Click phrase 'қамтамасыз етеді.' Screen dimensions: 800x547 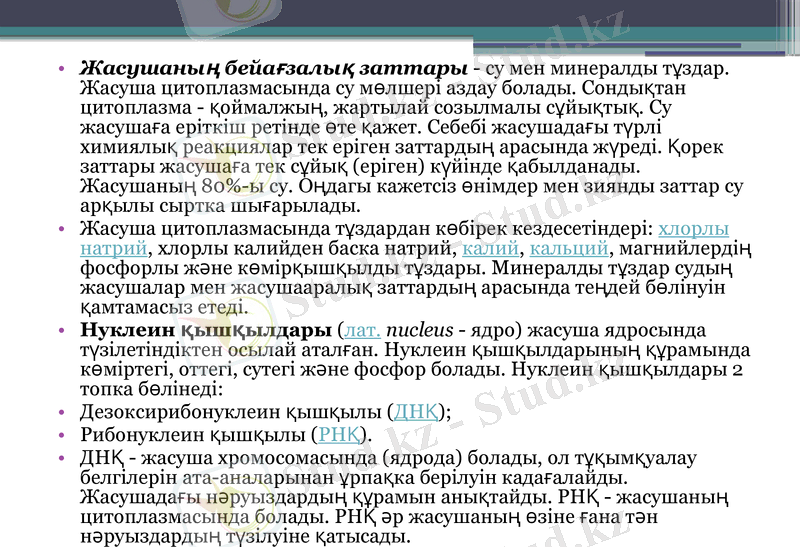[x=164, y=308]
